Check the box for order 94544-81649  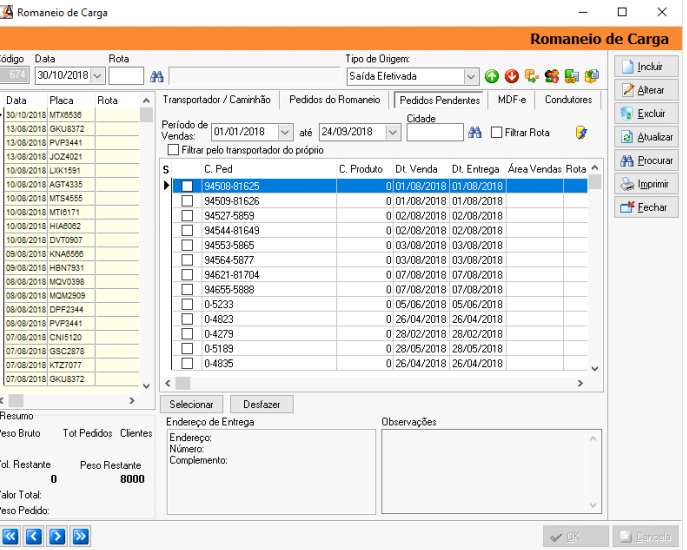[x=187, y=230]
